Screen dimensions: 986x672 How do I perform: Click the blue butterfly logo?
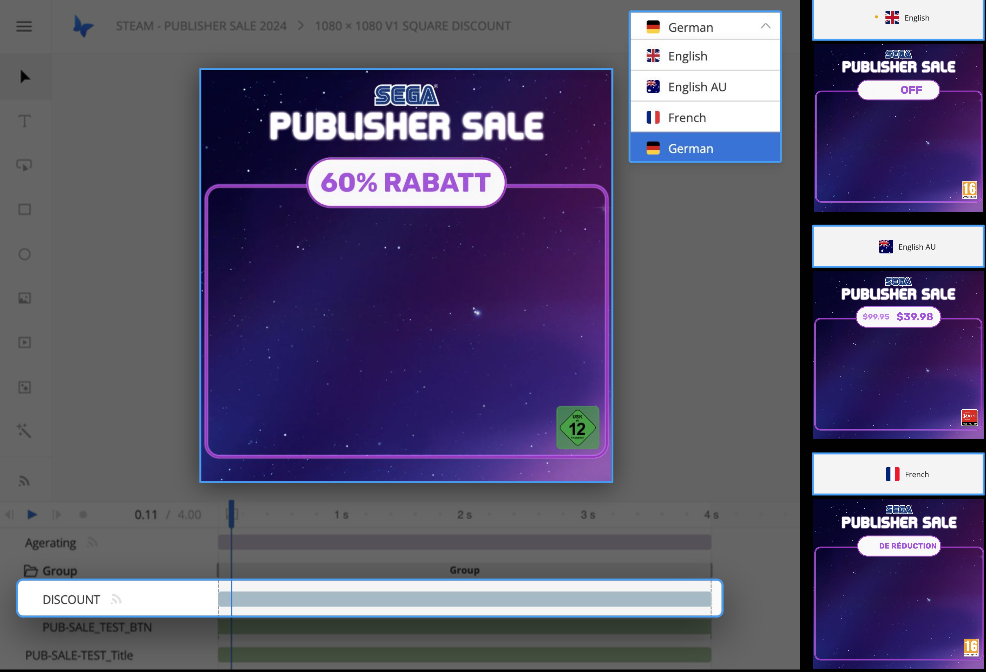pos(84,26)
